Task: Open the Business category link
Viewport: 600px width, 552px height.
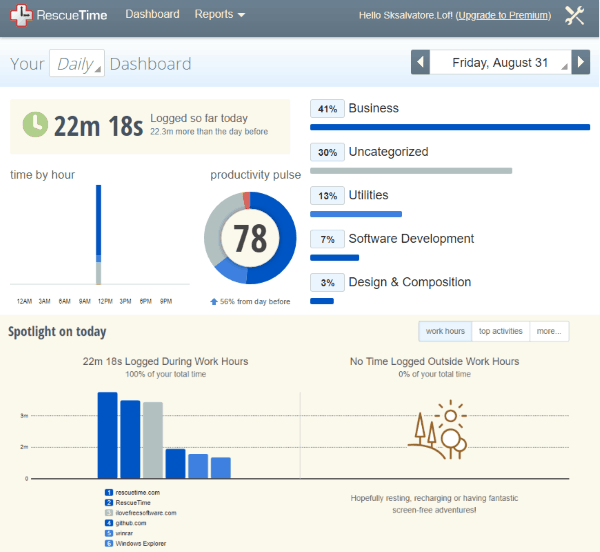Action: point(373,108)
